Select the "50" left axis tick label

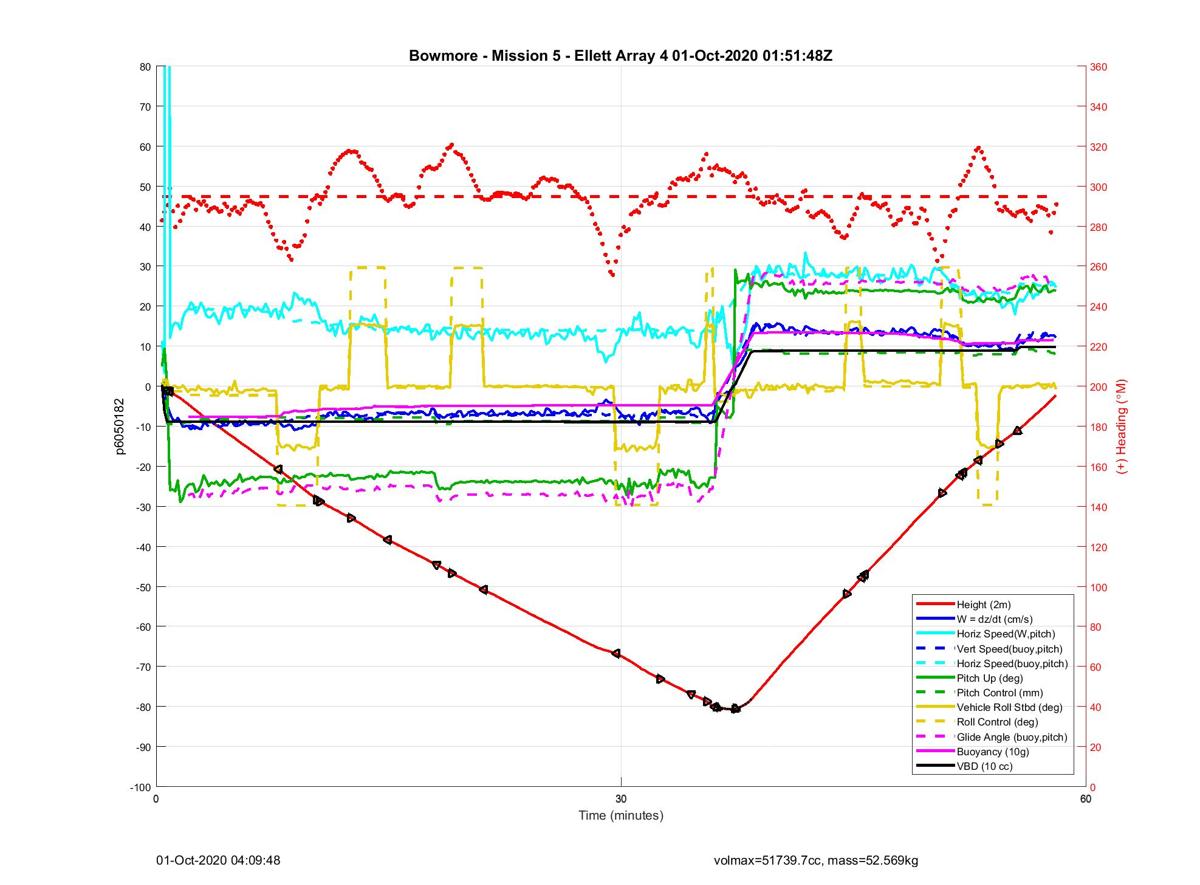pos(144,187)
